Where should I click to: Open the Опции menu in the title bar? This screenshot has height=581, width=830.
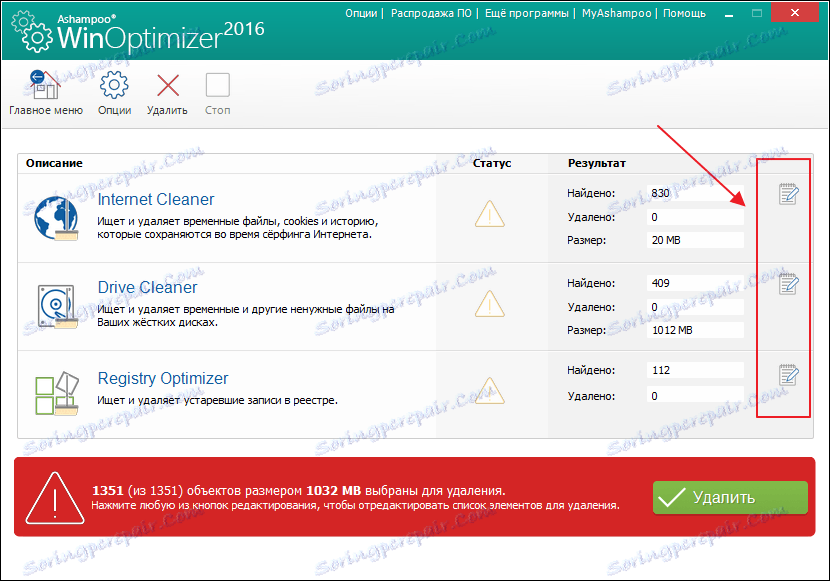361,13
